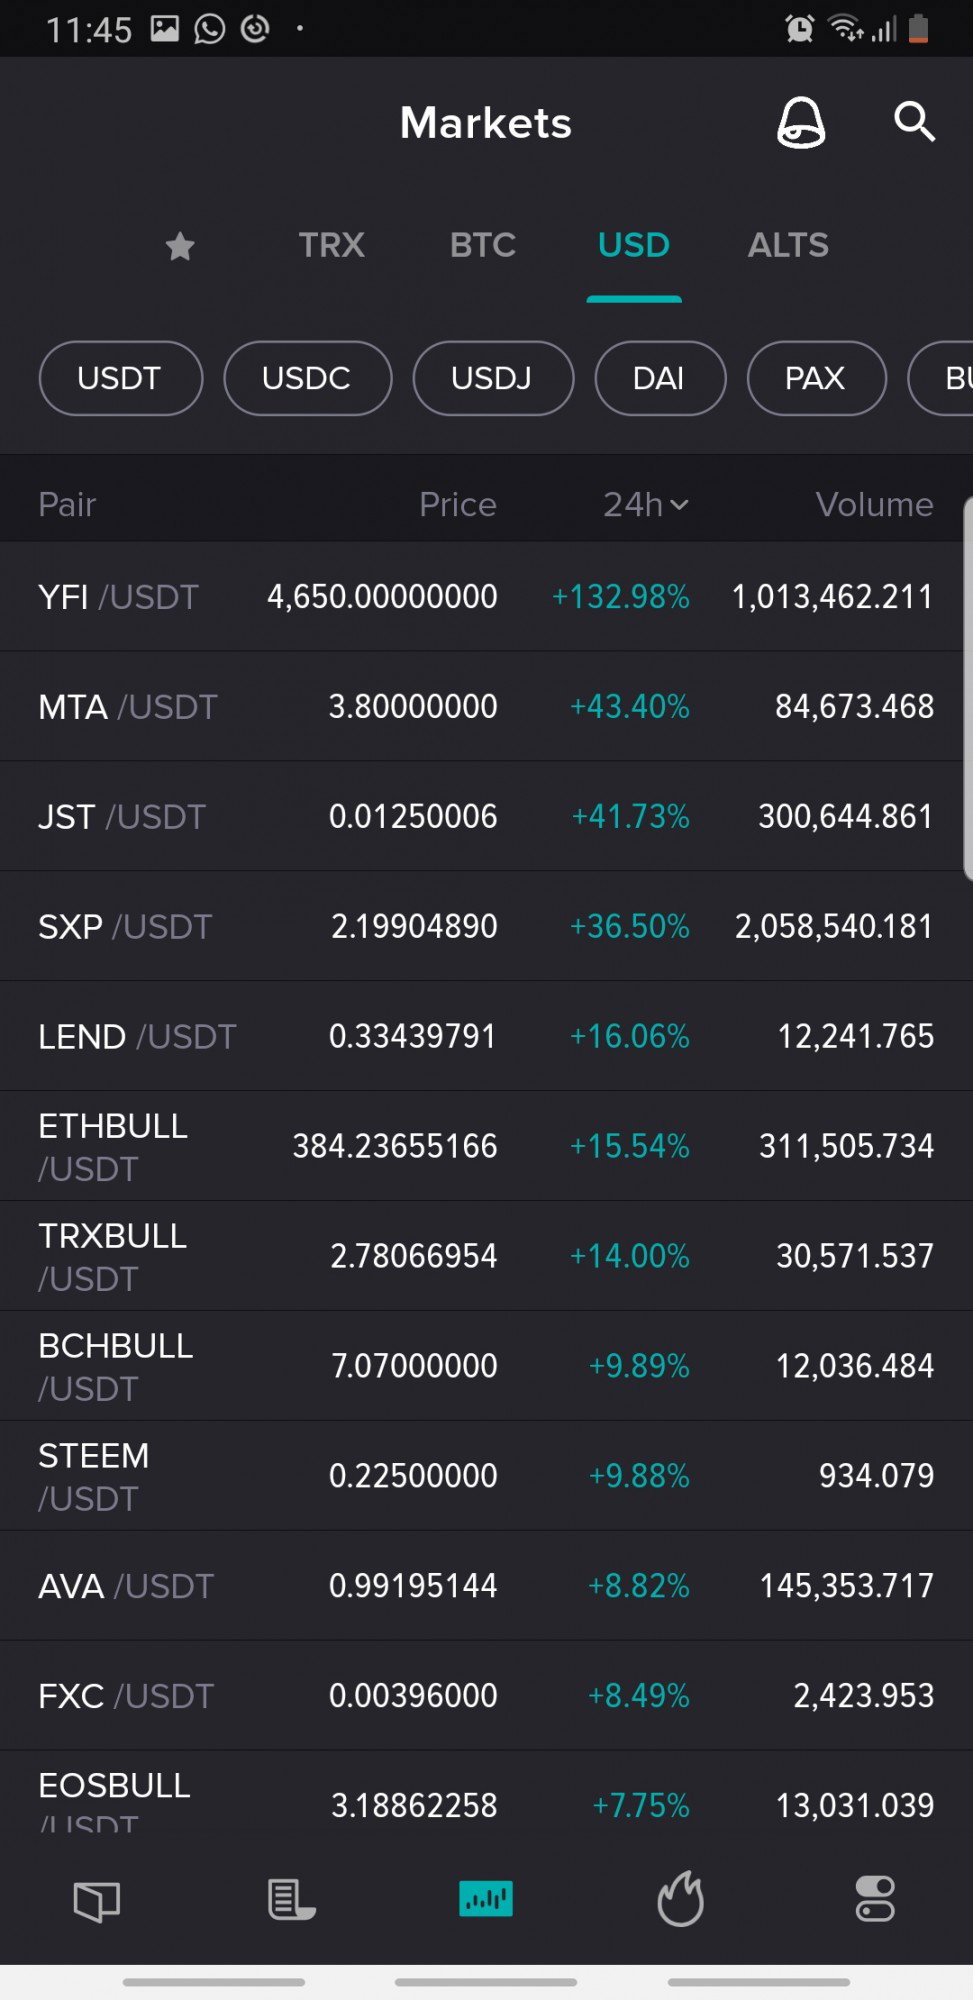Switch to the BTC tab

point(482,245)
